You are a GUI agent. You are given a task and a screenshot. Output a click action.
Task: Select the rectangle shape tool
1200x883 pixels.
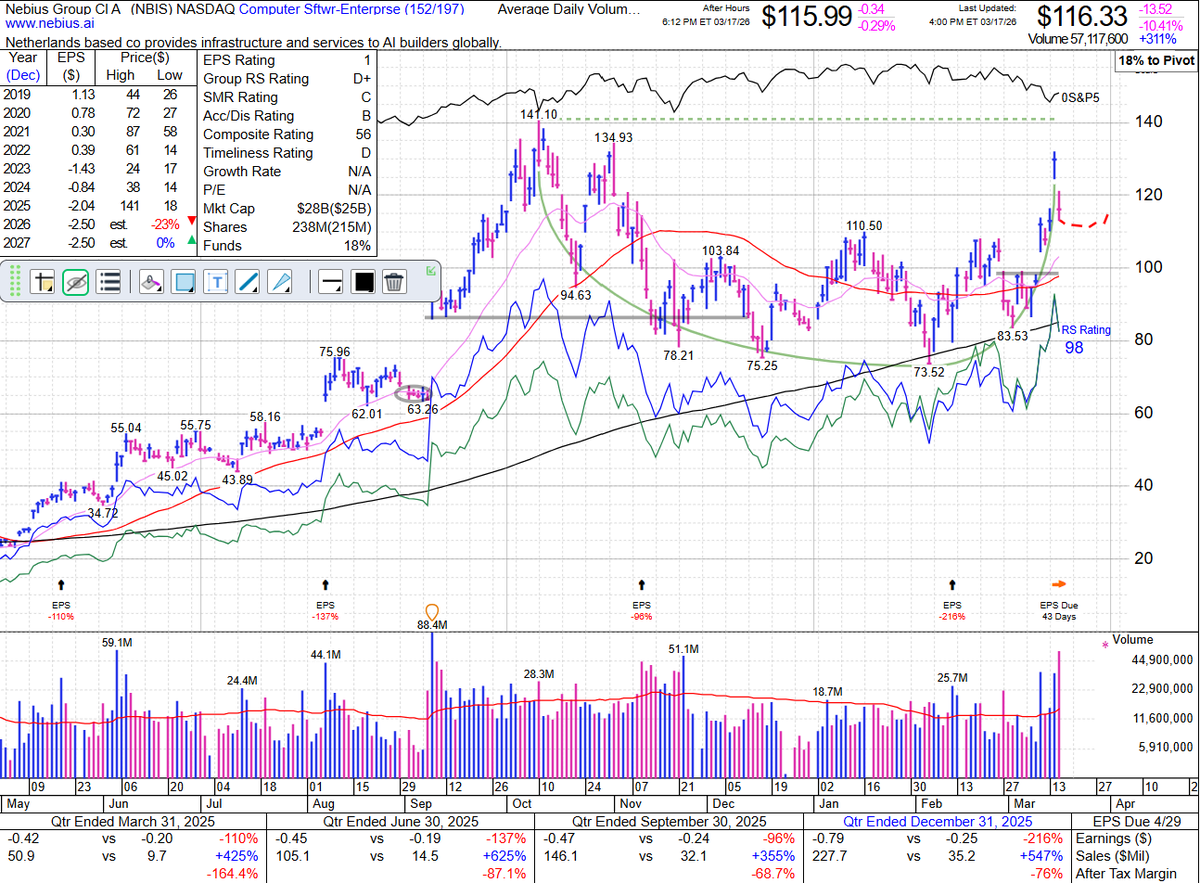coord(183,282)
